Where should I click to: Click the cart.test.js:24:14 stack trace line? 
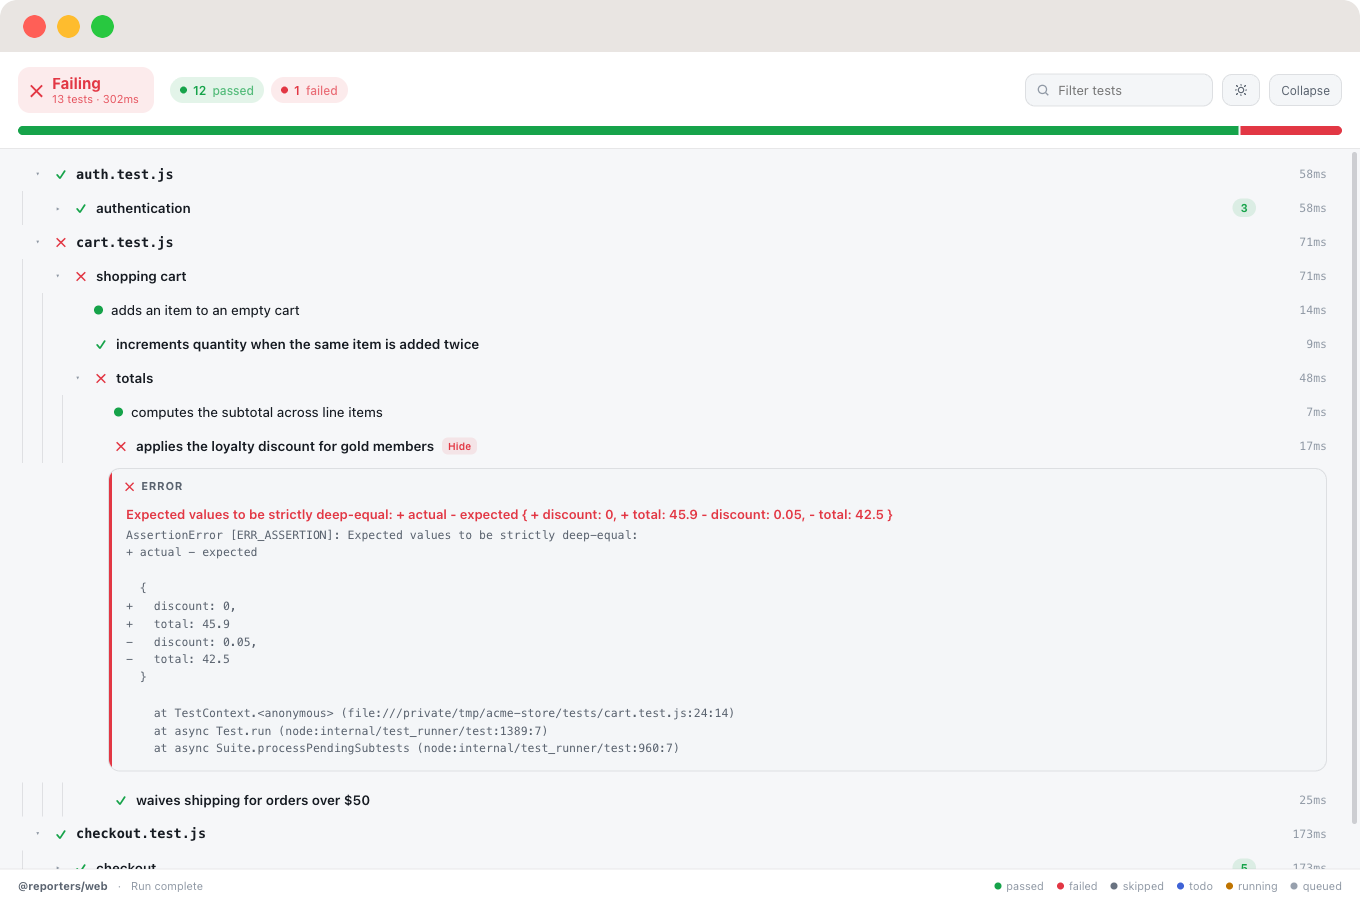[x=444, y=713]
